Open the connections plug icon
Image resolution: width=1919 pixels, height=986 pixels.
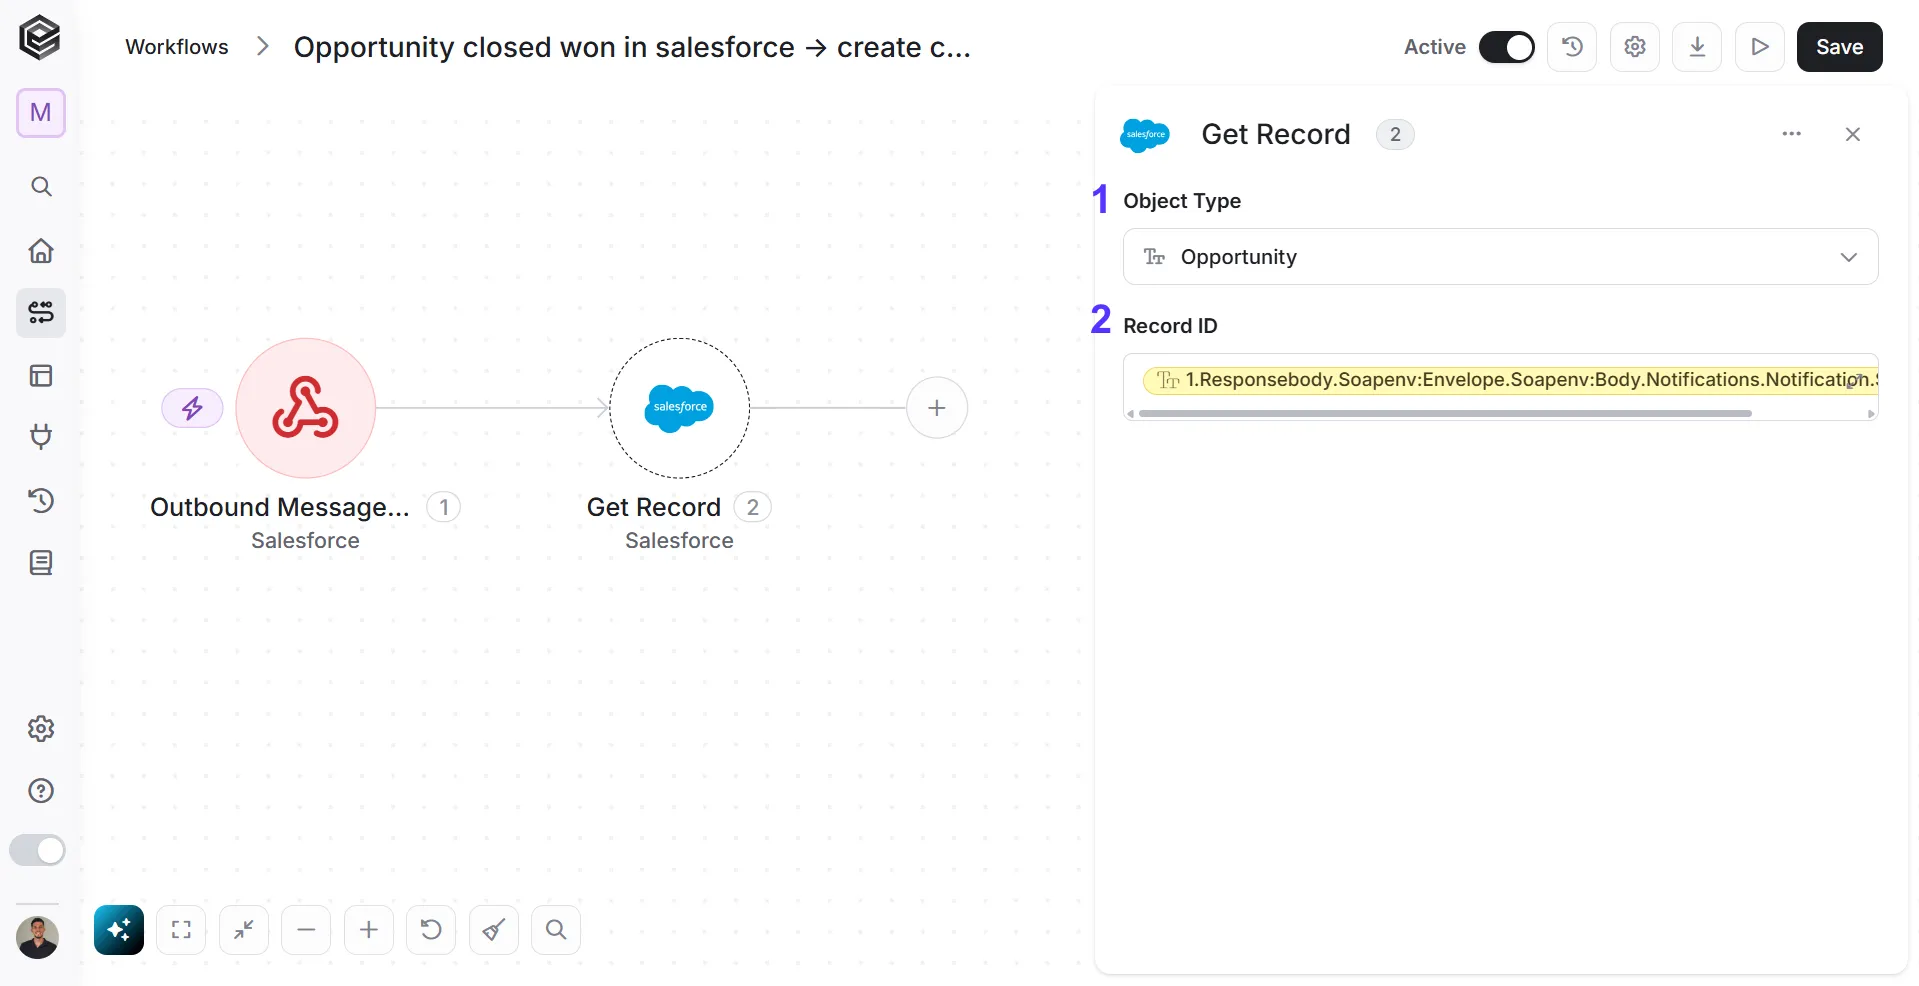point(41,437)
